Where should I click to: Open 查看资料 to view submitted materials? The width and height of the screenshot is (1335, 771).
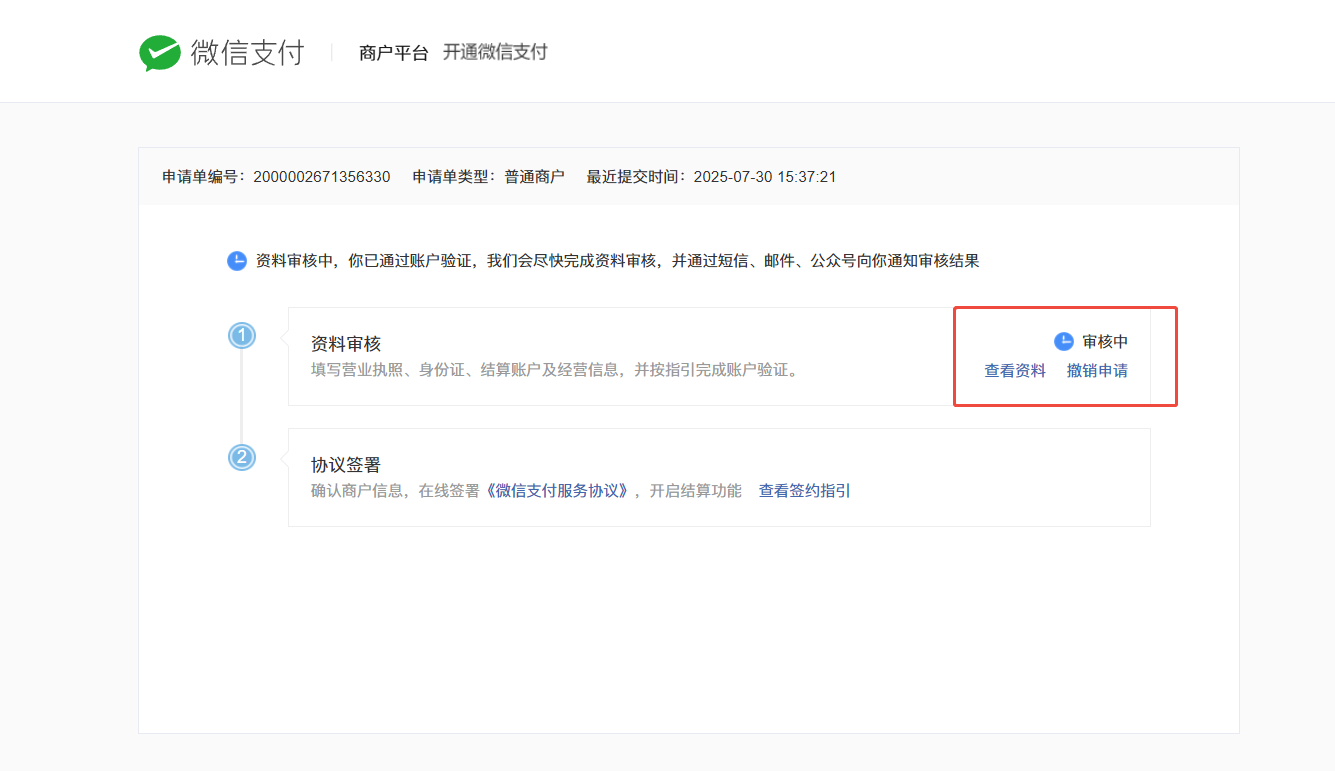pos(1015,371)
